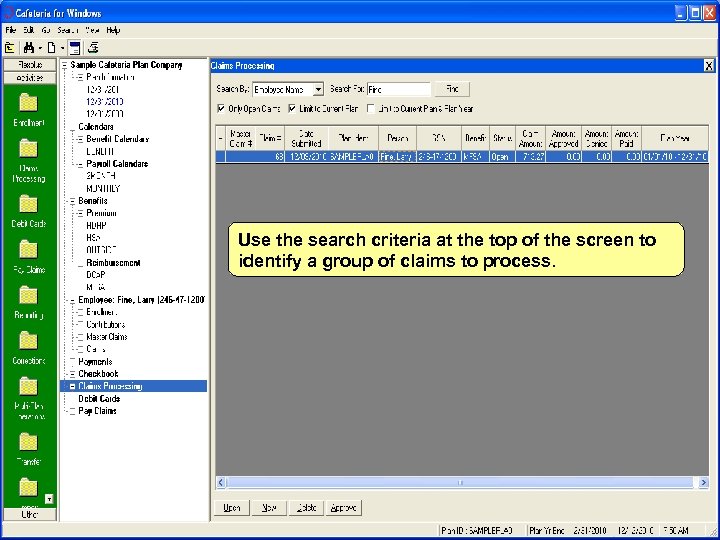This screenshot has height=540, width=720.
Task: Open the Corrections folder in the sidebar
Action: pos(28,341)
